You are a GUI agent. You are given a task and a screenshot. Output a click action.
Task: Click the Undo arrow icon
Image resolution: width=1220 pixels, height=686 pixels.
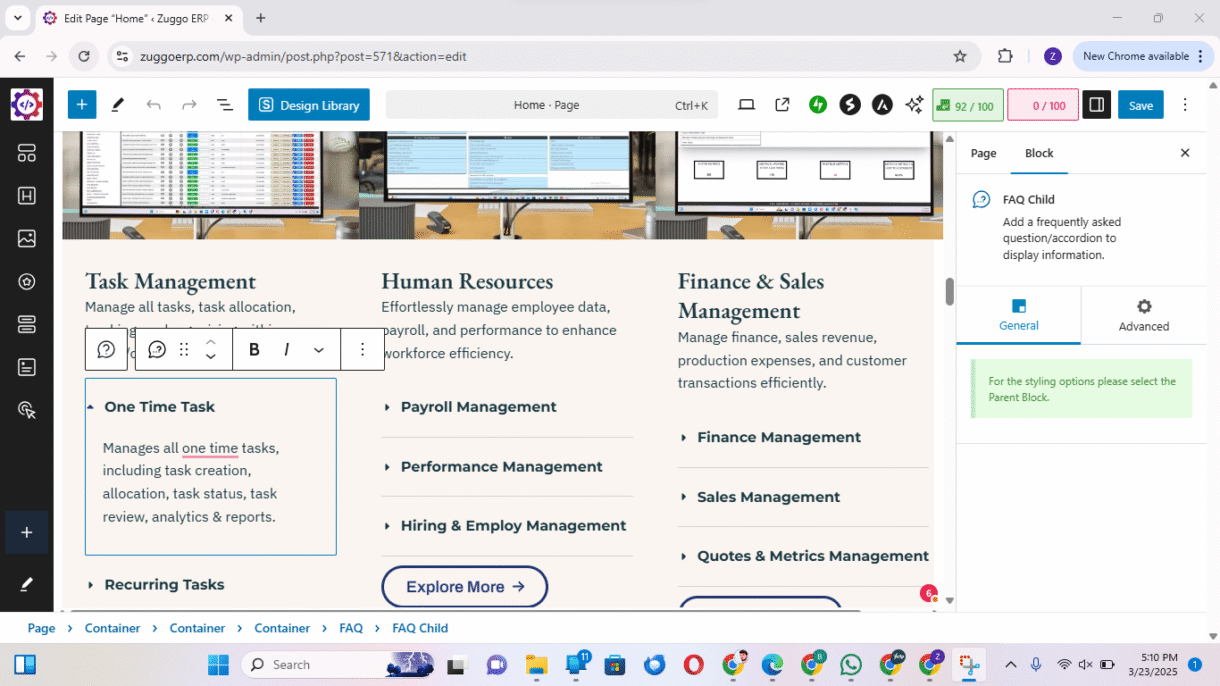point(153,105)
